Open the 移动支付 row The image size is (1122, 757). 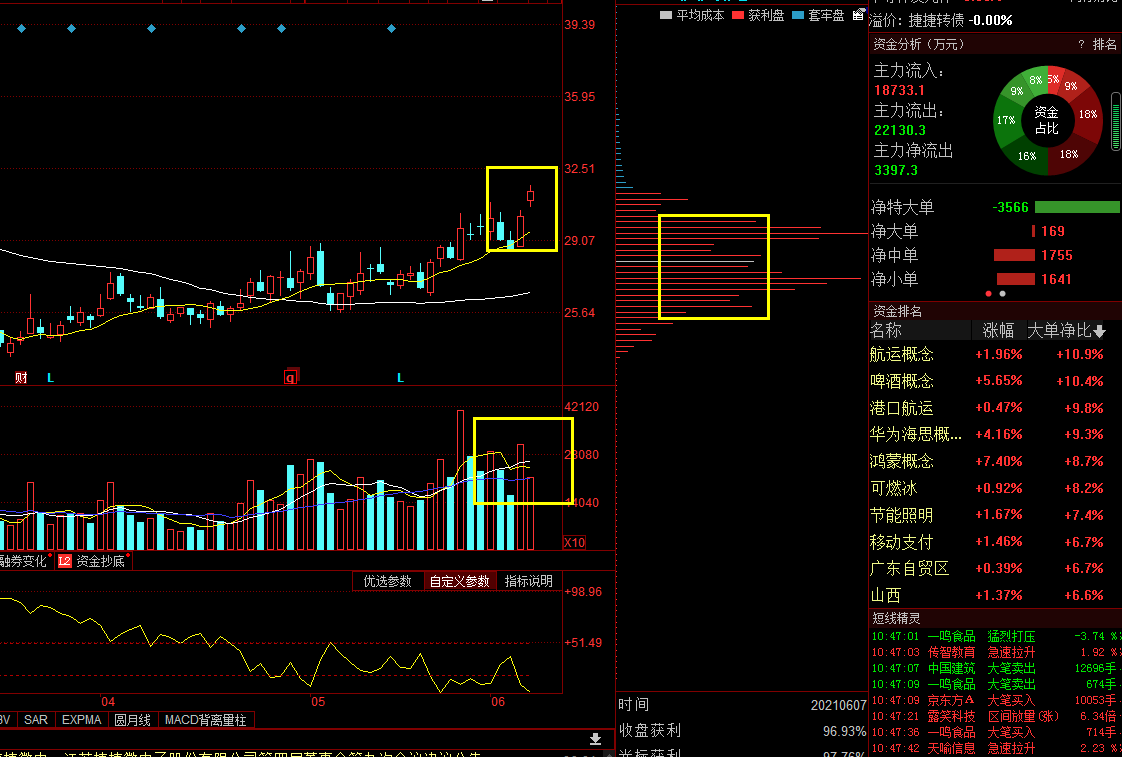(x=995, y=542)
